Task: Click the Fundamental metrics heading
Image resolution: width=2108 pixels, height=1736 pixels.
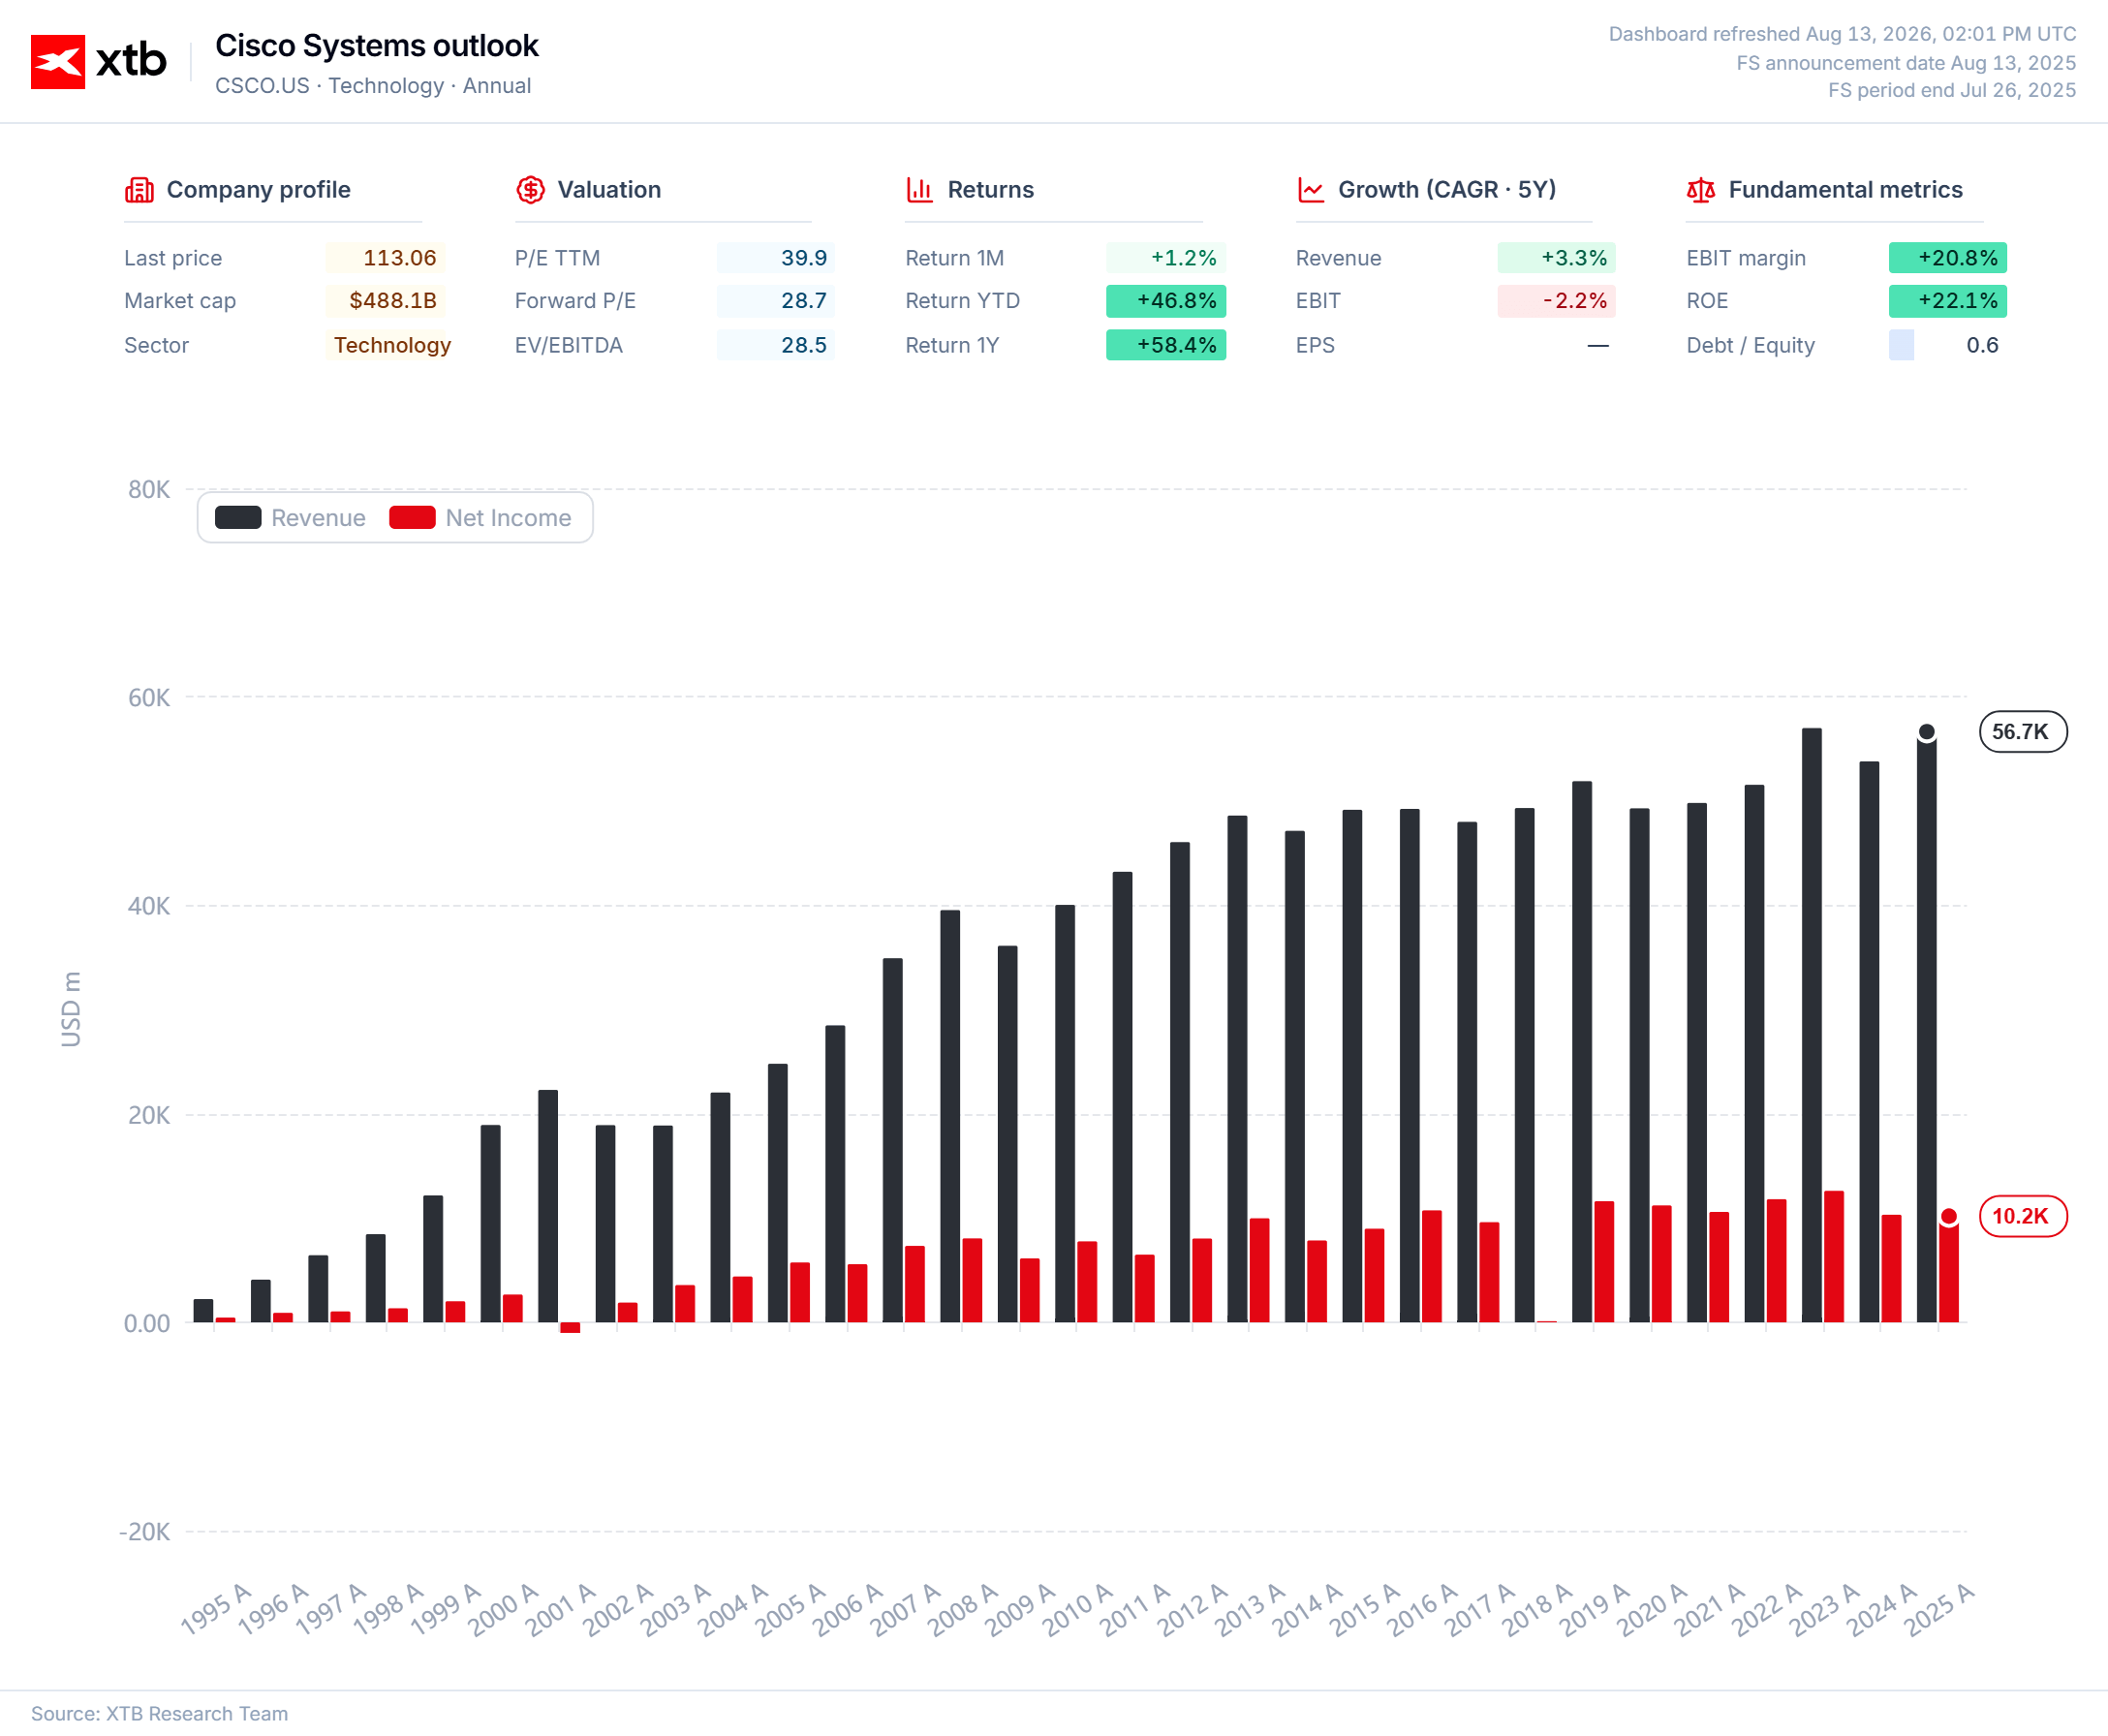Action: pos(1845,190)
